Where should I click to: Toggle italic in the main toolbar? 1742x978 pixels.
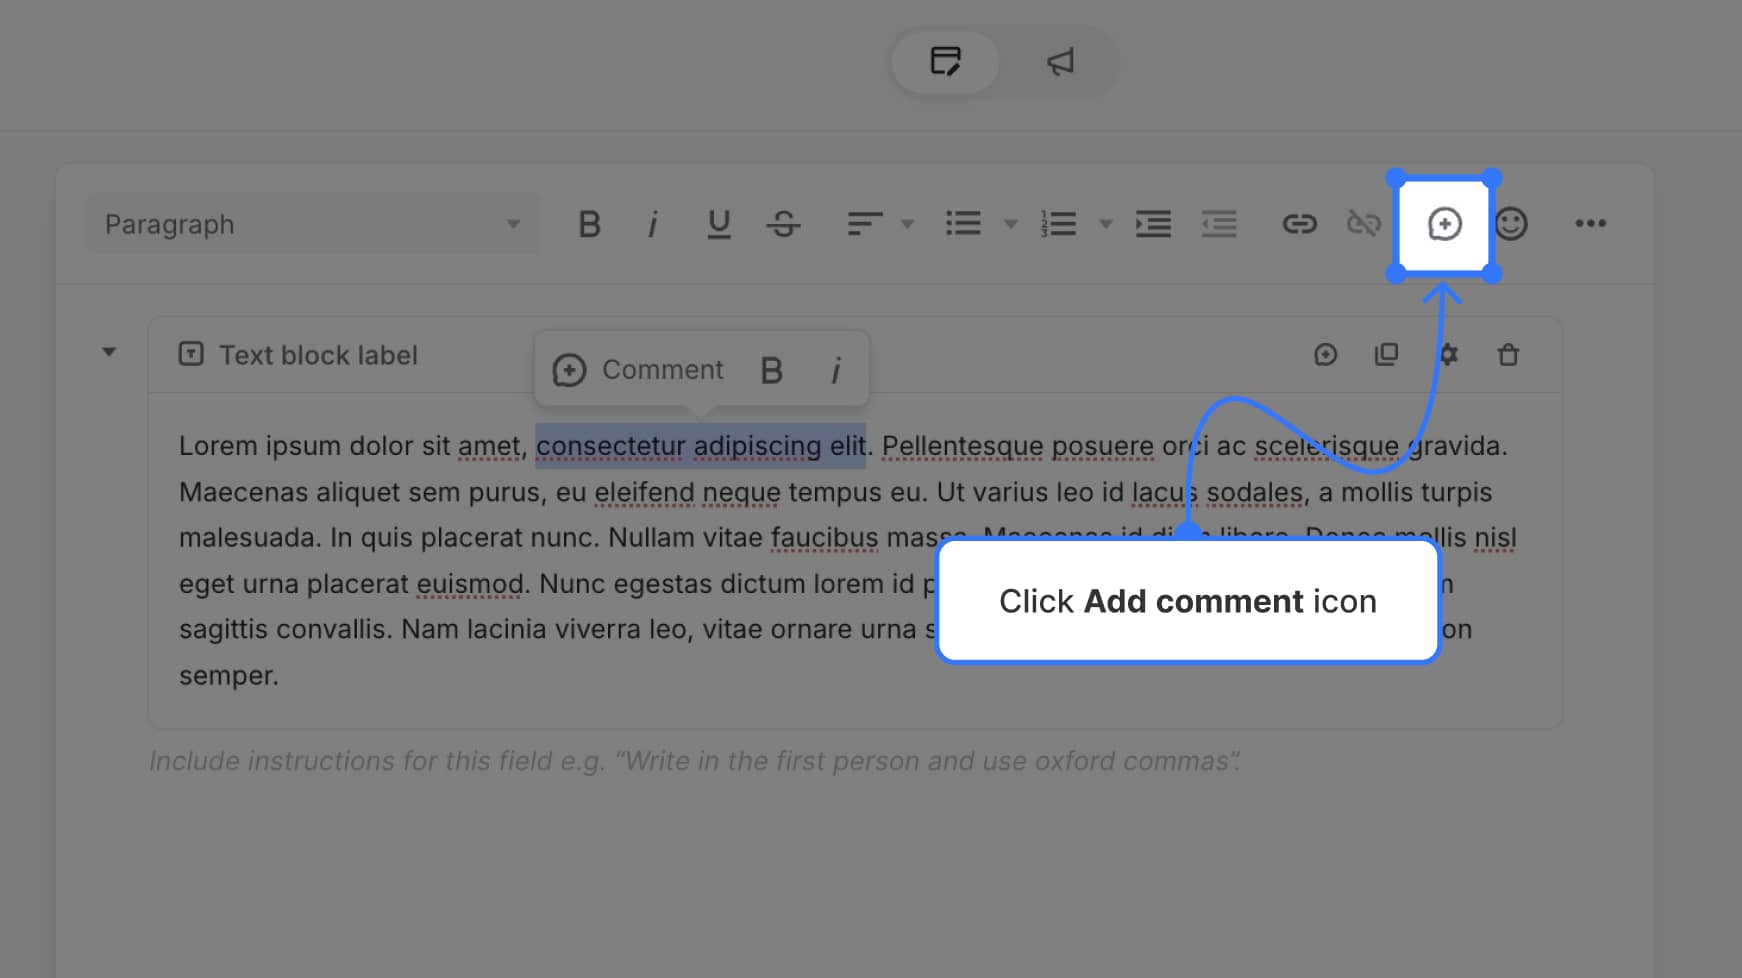tap(653, 224)
